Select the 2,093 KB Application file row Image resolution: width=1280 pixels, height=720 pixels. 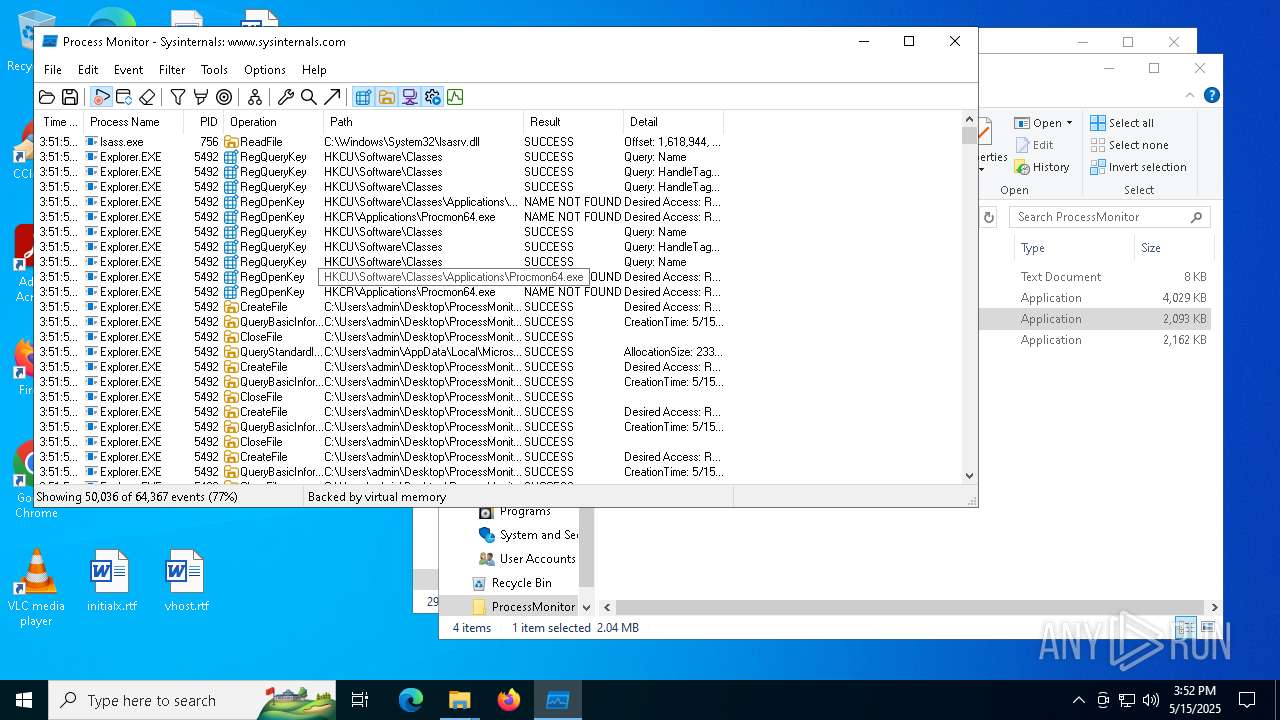point(1096,319)
